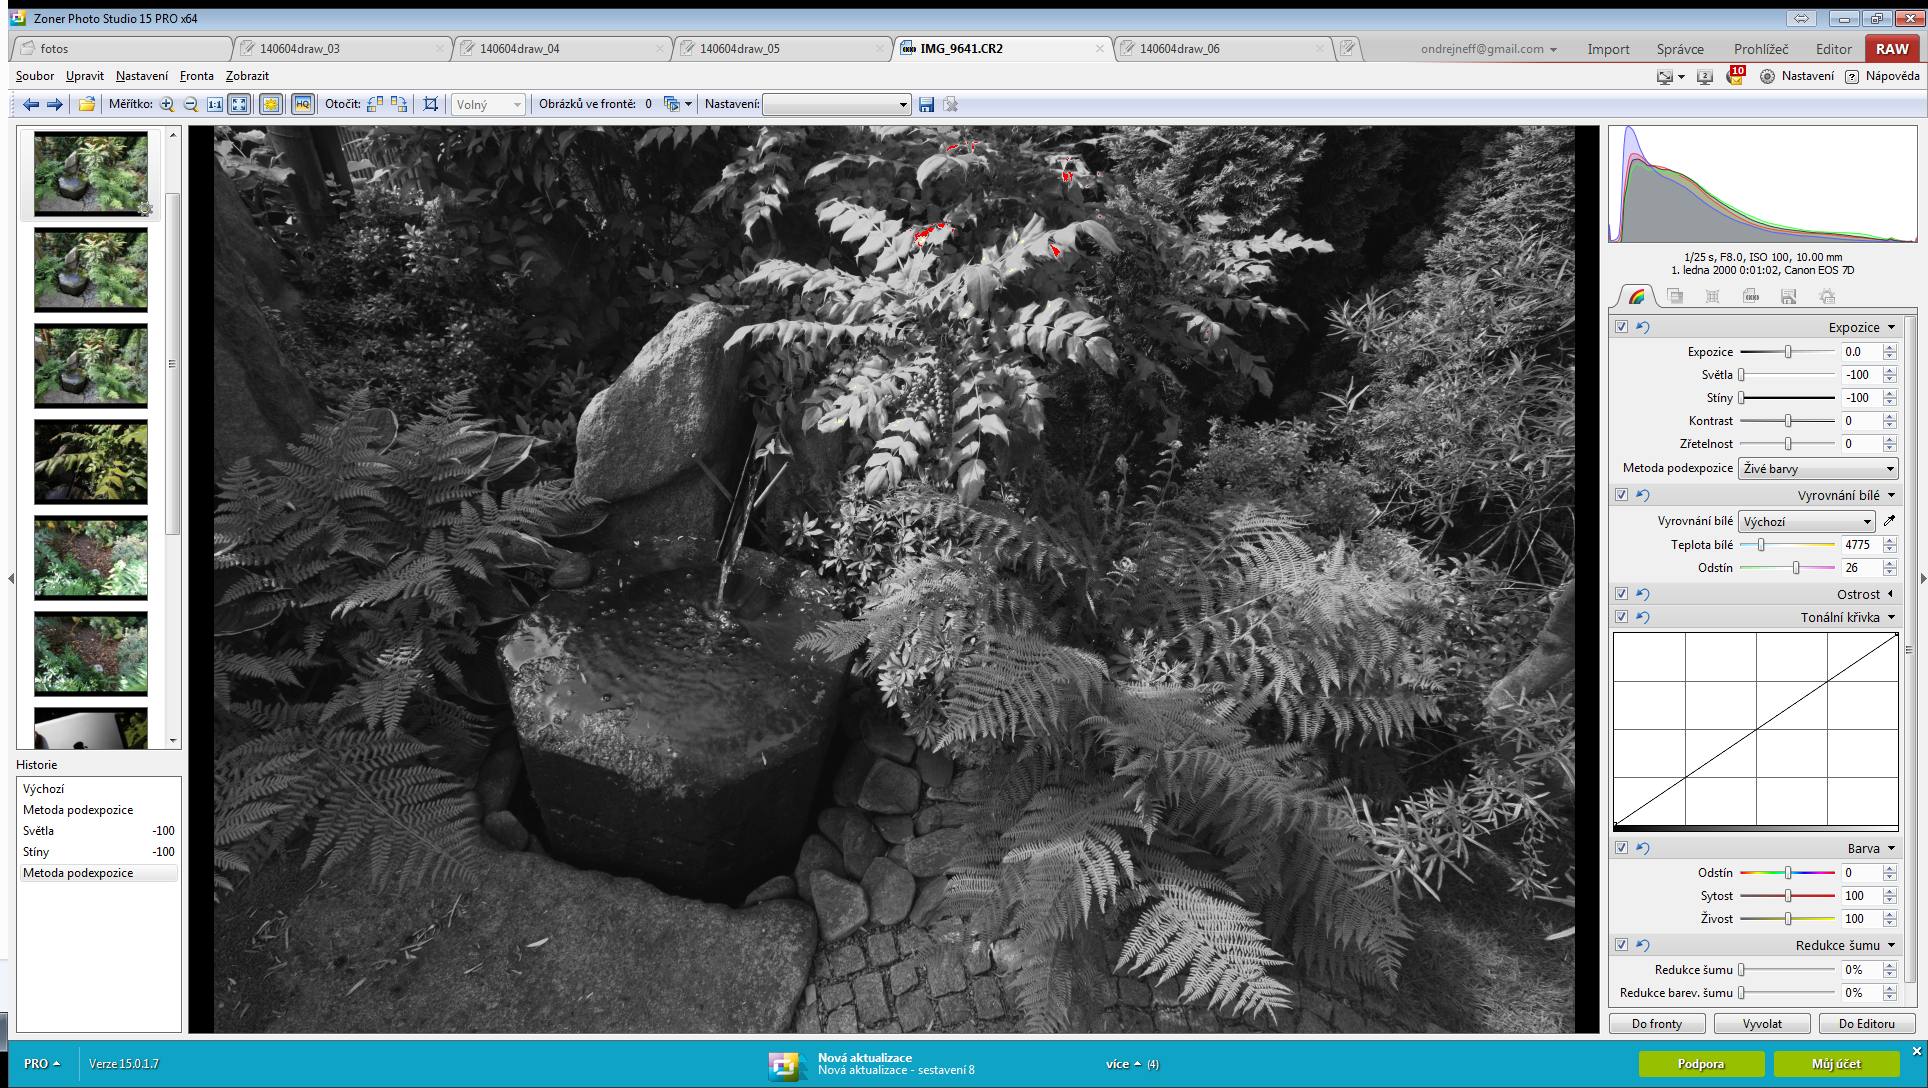The width and height of the screenshot is (1928, 1088).
Task: Click the zoom in magnifier icon
Action: (x=167, y=104)
